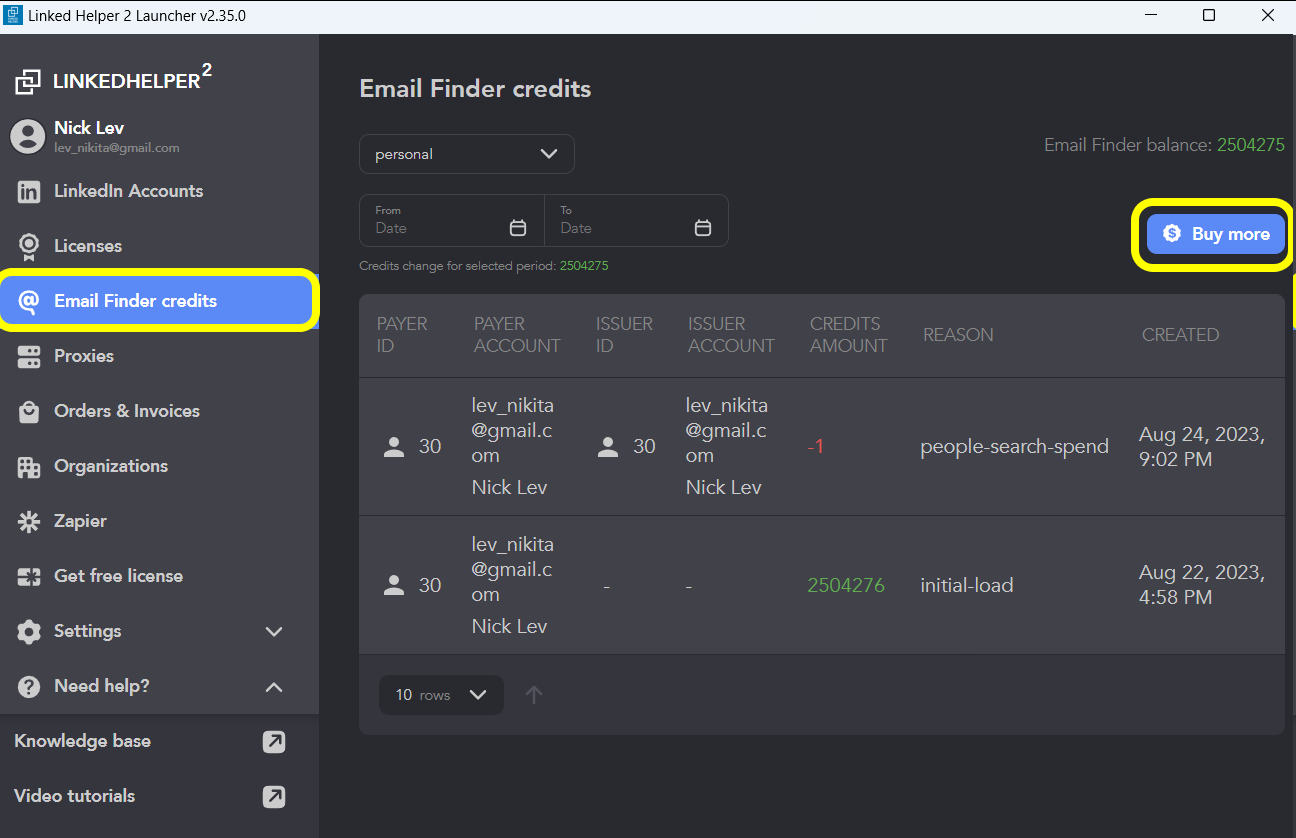Click the PAYER ACCOUNT column header

click(517, 335)
